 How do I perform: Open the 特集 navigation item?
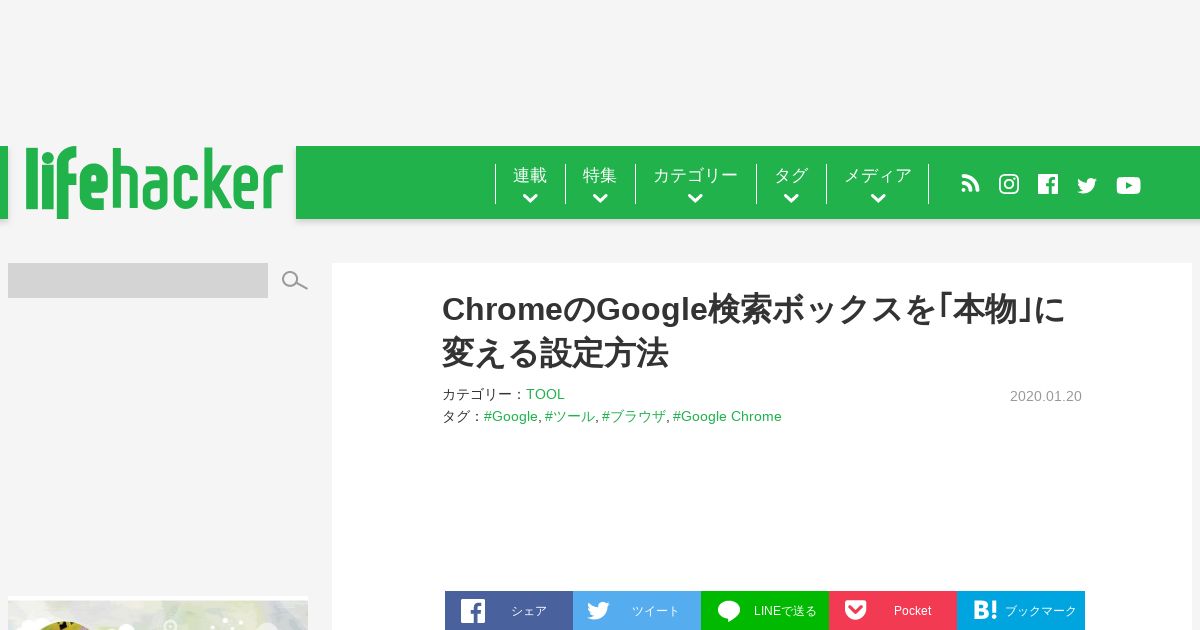(600, 175)
